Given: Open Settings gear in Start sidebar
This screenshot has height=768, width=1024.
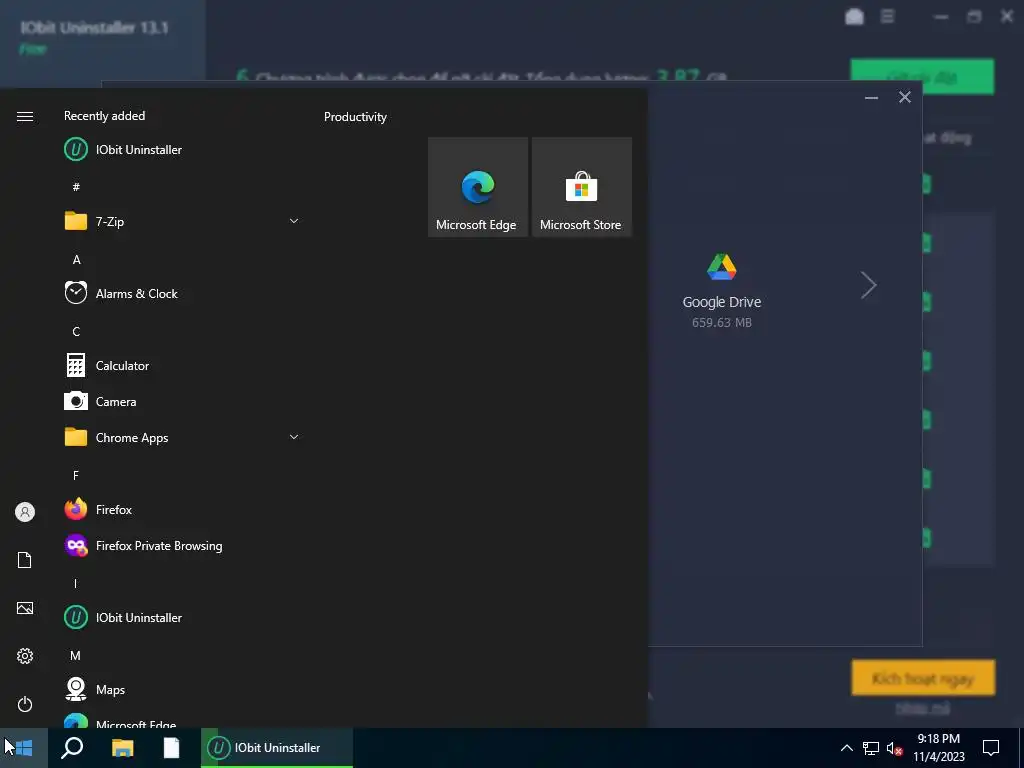Looking at the screenshot, I should 25,656.
